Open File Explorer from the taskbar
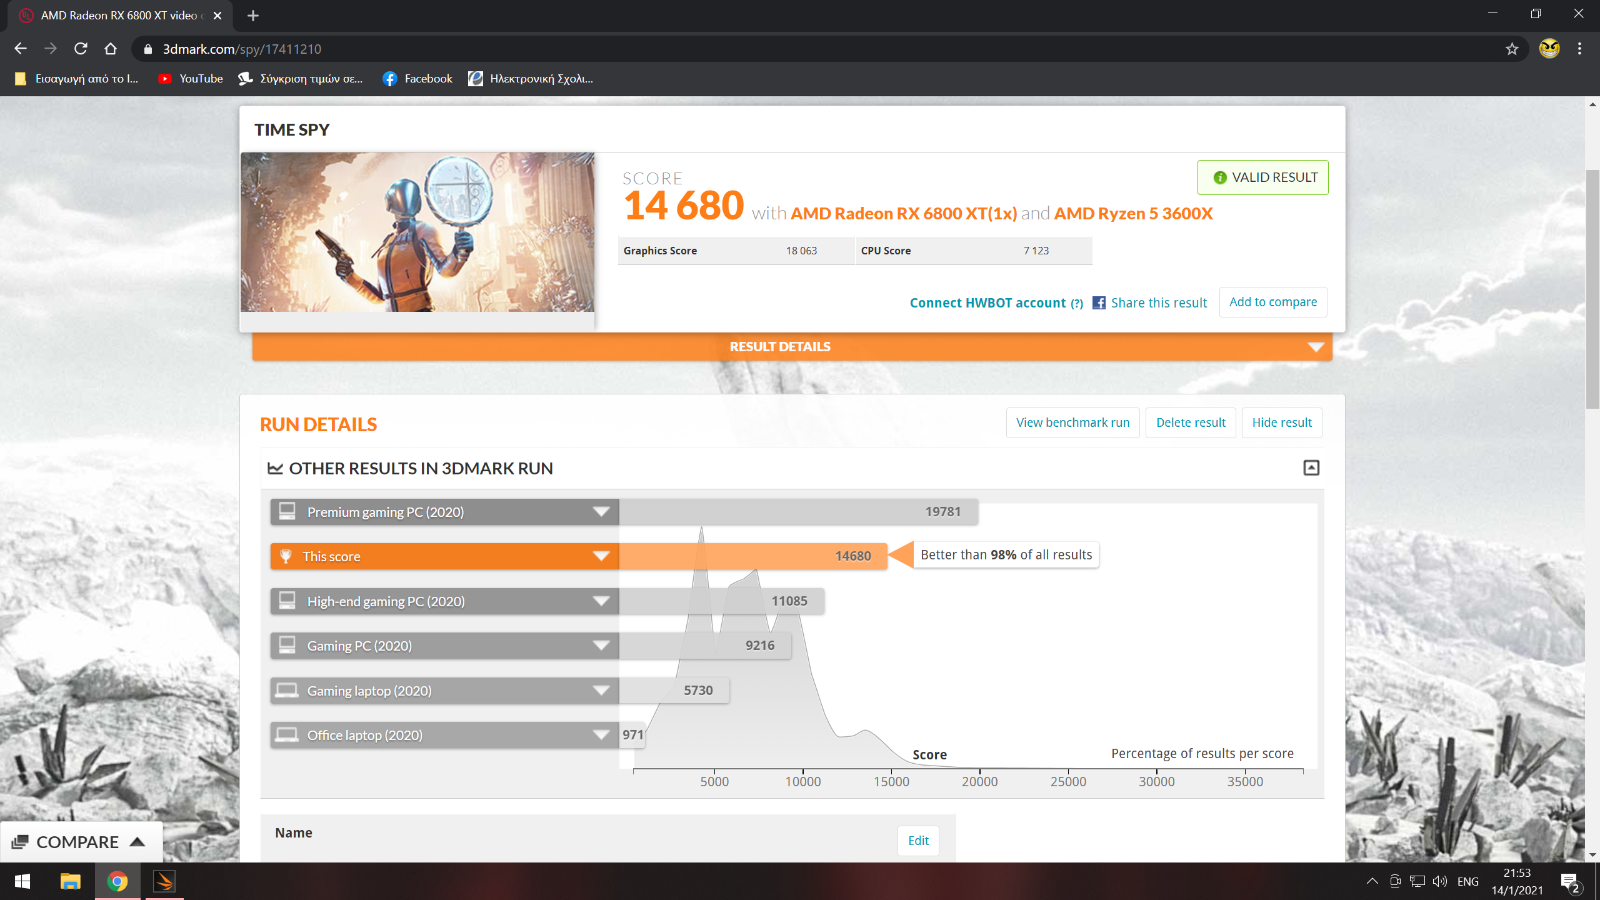Image resolution: width=1600 pixels, height=900 pixels. (70, 881)
